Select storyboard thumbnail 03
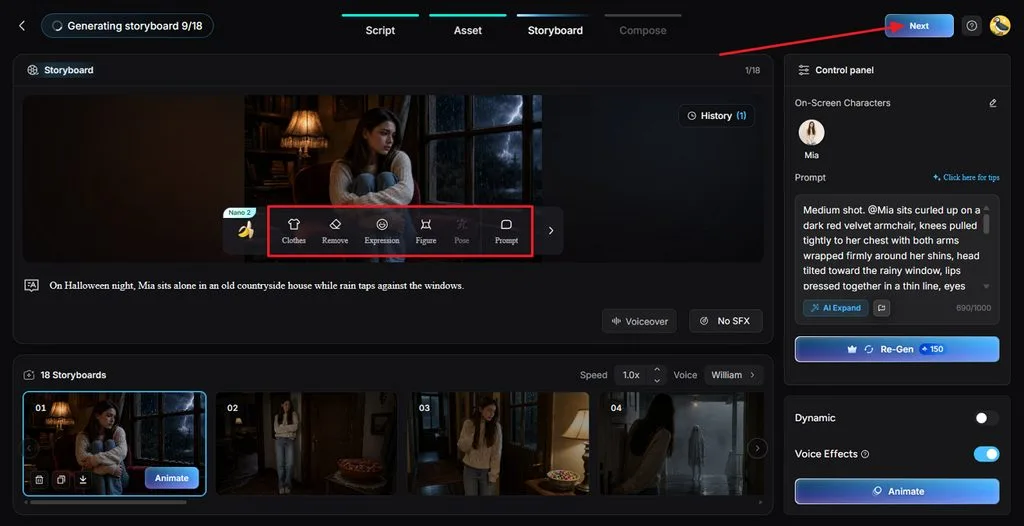The width and height of the screenshot is (1024, 526). (x=498, y=443)
